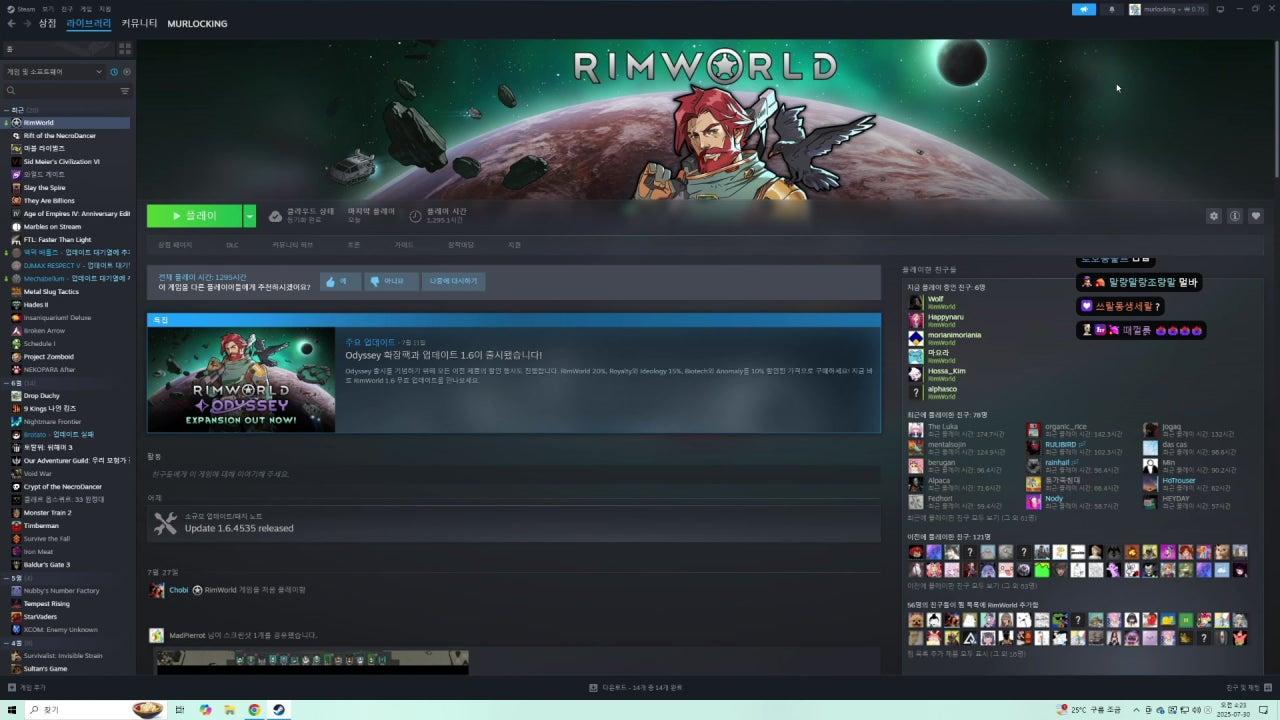Viewport: 1280px width, 720px height.
Task: Open the notifications bell icon
Action: pyautogui.click(x=1111, y=9)
